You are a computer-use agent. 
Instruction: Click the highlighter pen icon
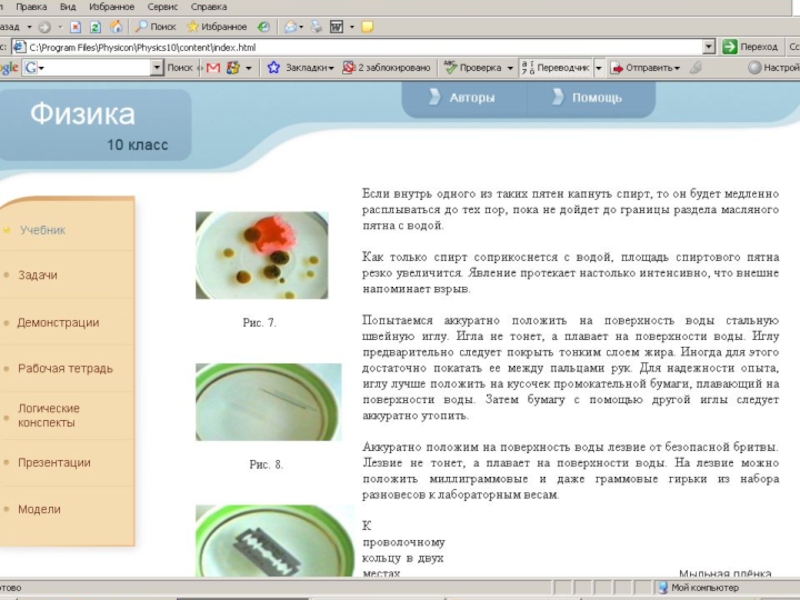pyautogui.click(x=695, y=67)
